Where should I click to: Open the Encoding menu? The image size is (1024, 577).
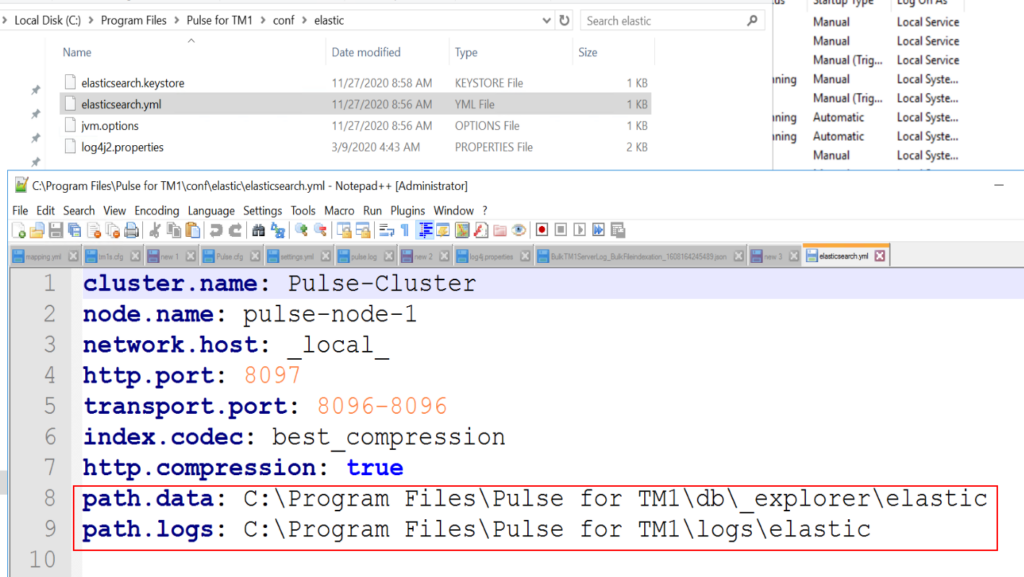pyautogui.click(x=156, y=211)
